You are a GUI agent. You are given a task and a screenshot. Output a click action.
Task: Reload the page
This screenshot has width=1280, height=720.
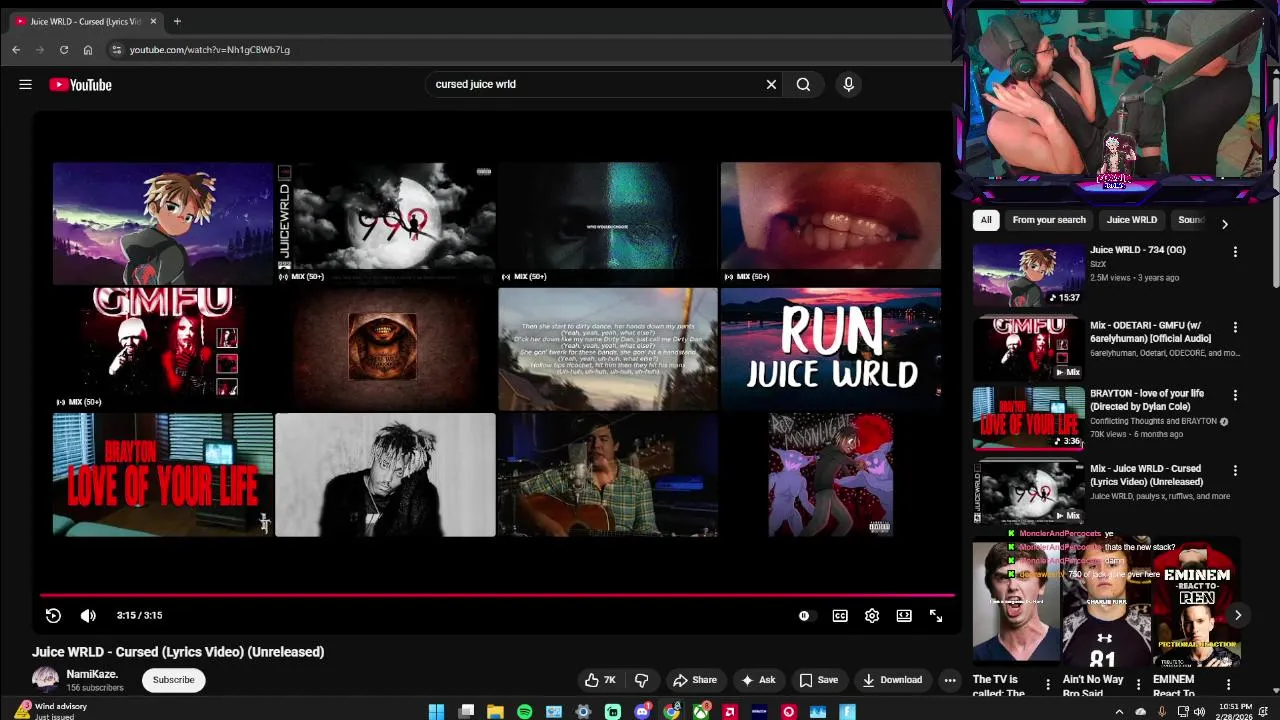pos(64,50)
